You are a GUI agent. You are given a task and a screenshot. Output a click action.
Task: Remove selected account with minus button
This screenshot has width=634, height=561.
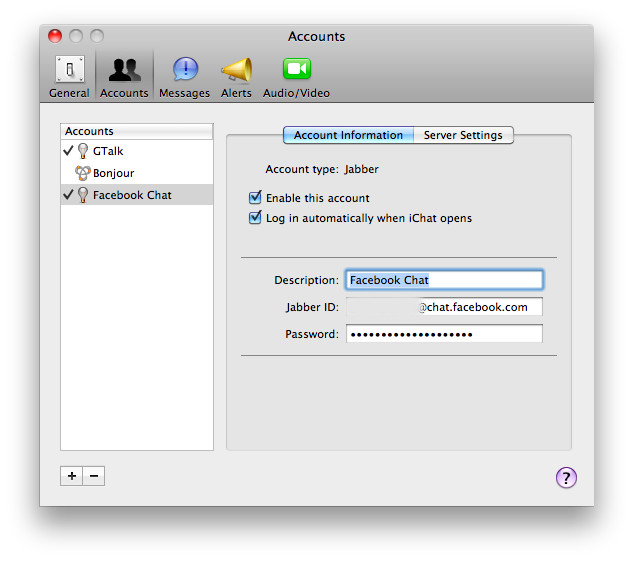(94, 476)
